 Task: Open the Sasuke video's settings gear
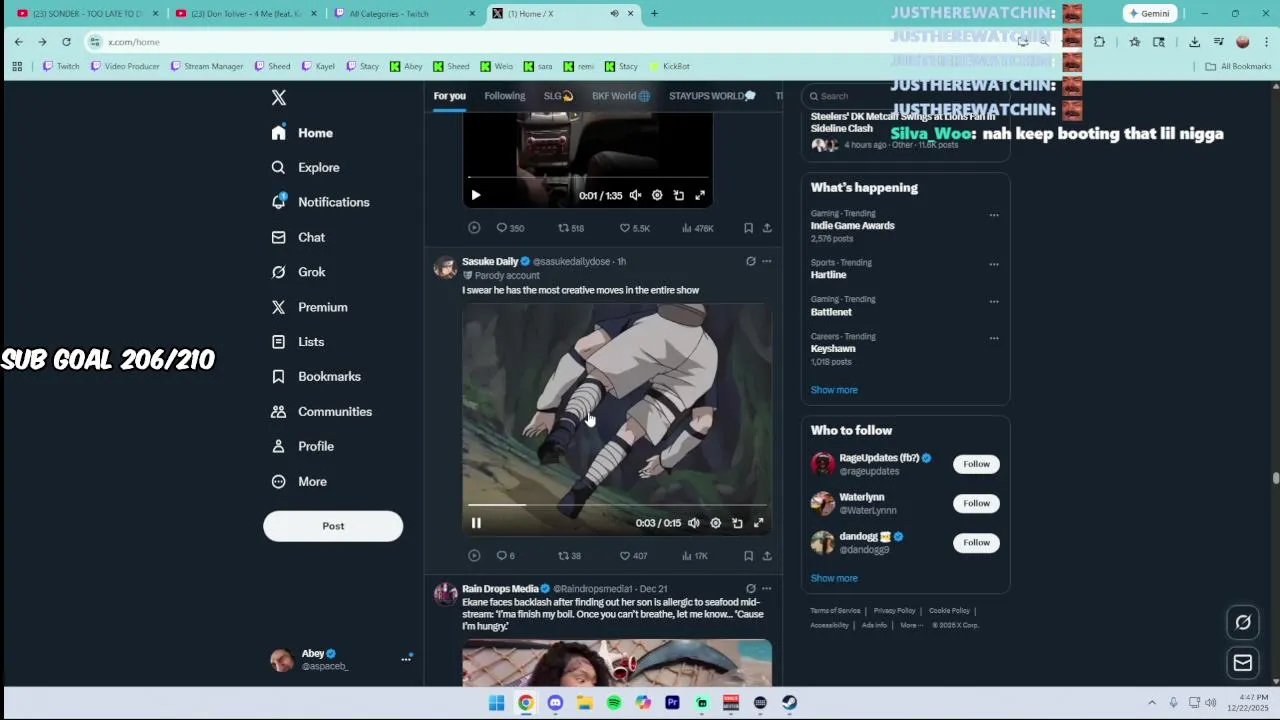tap(716, 523)
